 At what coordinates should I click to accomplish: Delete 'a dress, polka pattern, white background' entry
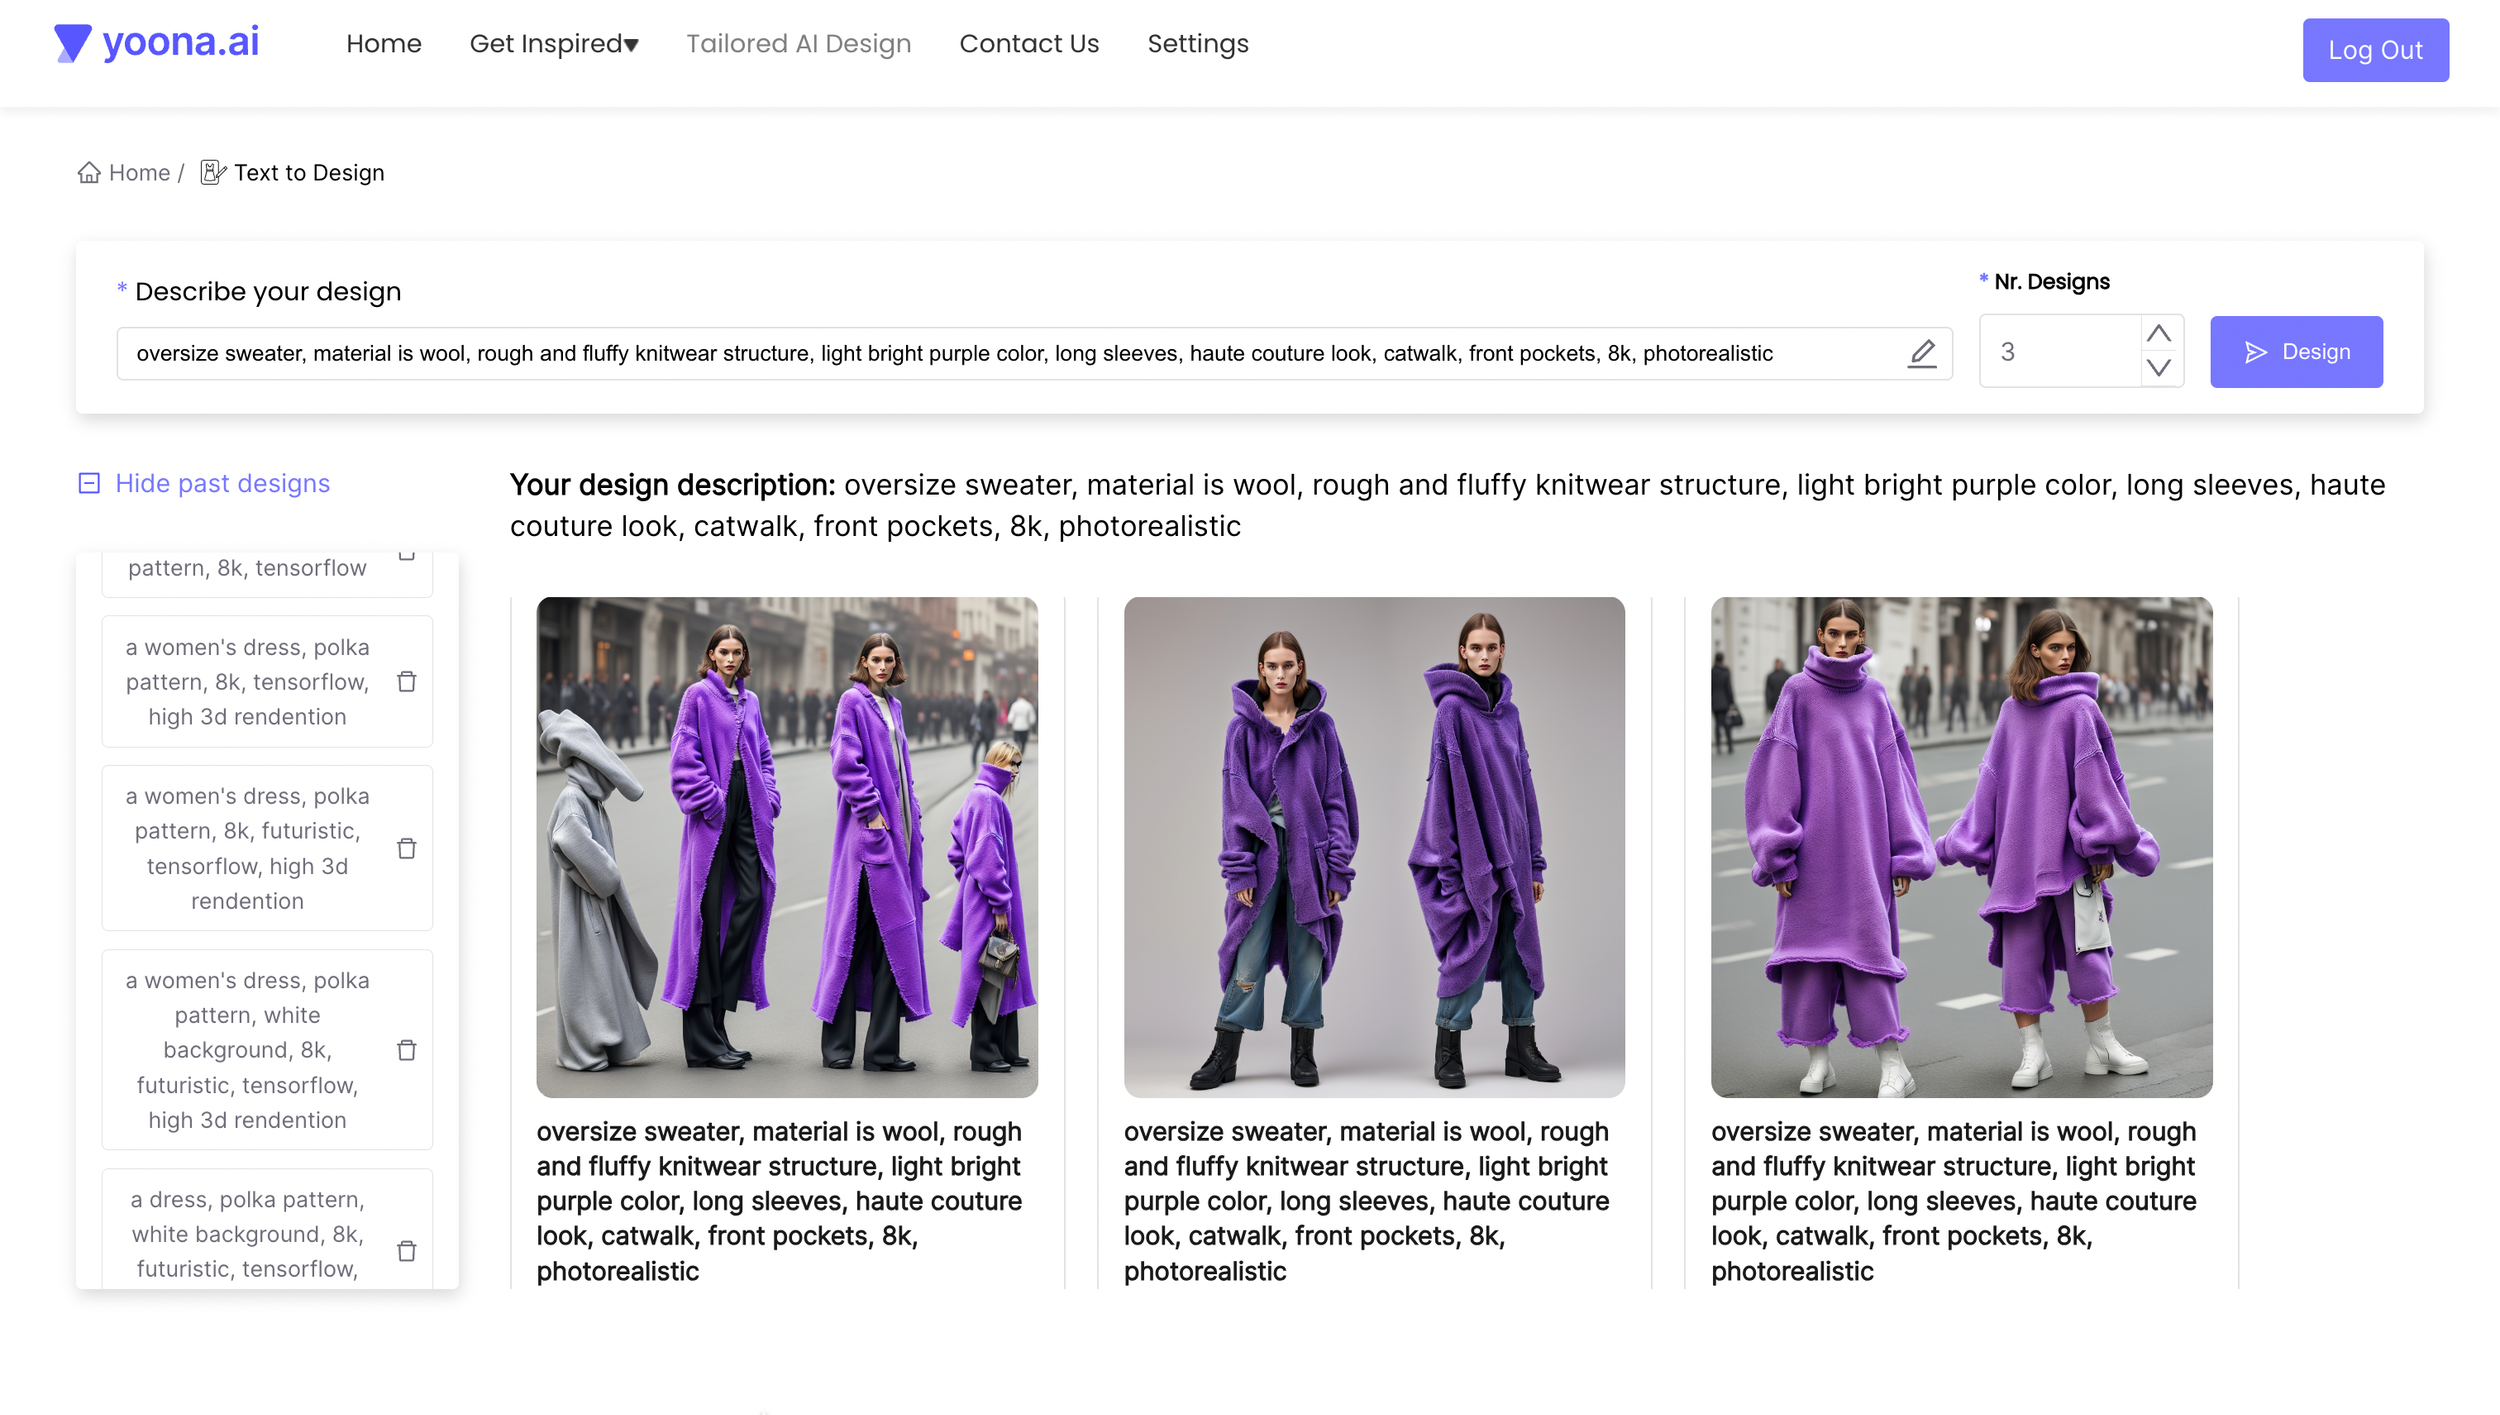point(406,1251)
